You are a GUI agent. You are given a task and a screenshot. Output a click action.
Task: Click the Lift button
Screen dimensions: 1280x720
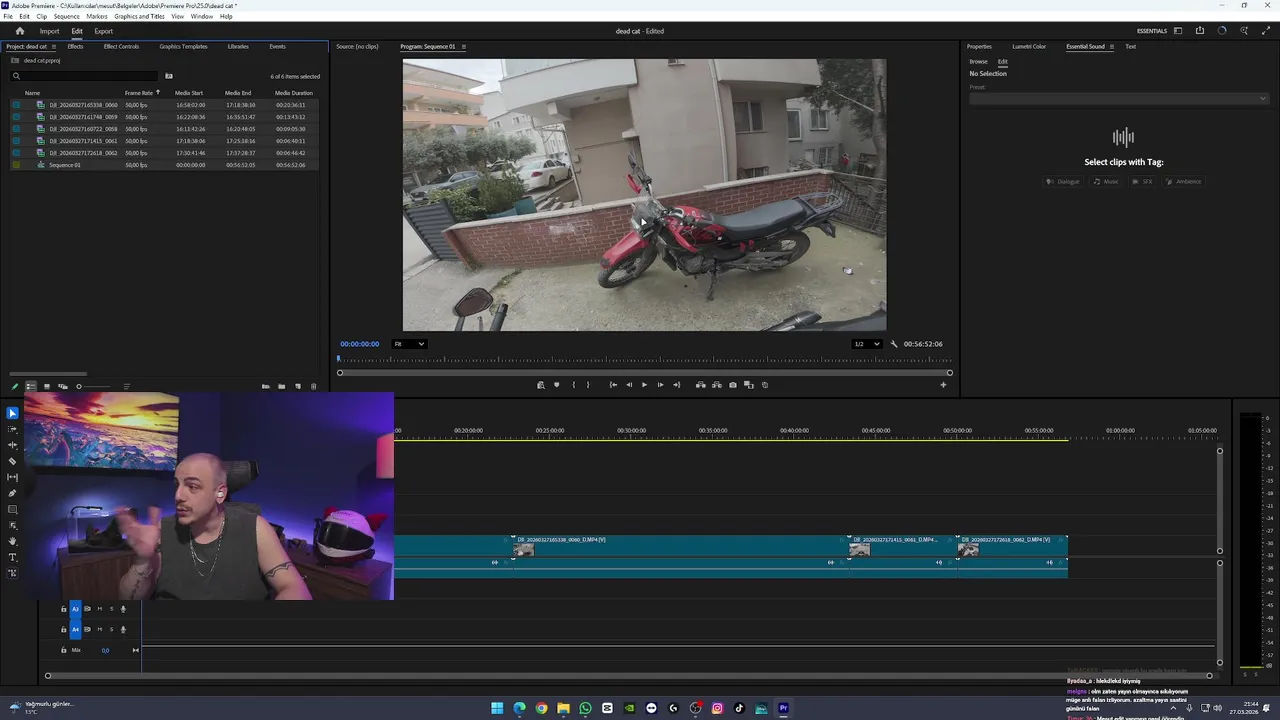click(x=701, y=385)
